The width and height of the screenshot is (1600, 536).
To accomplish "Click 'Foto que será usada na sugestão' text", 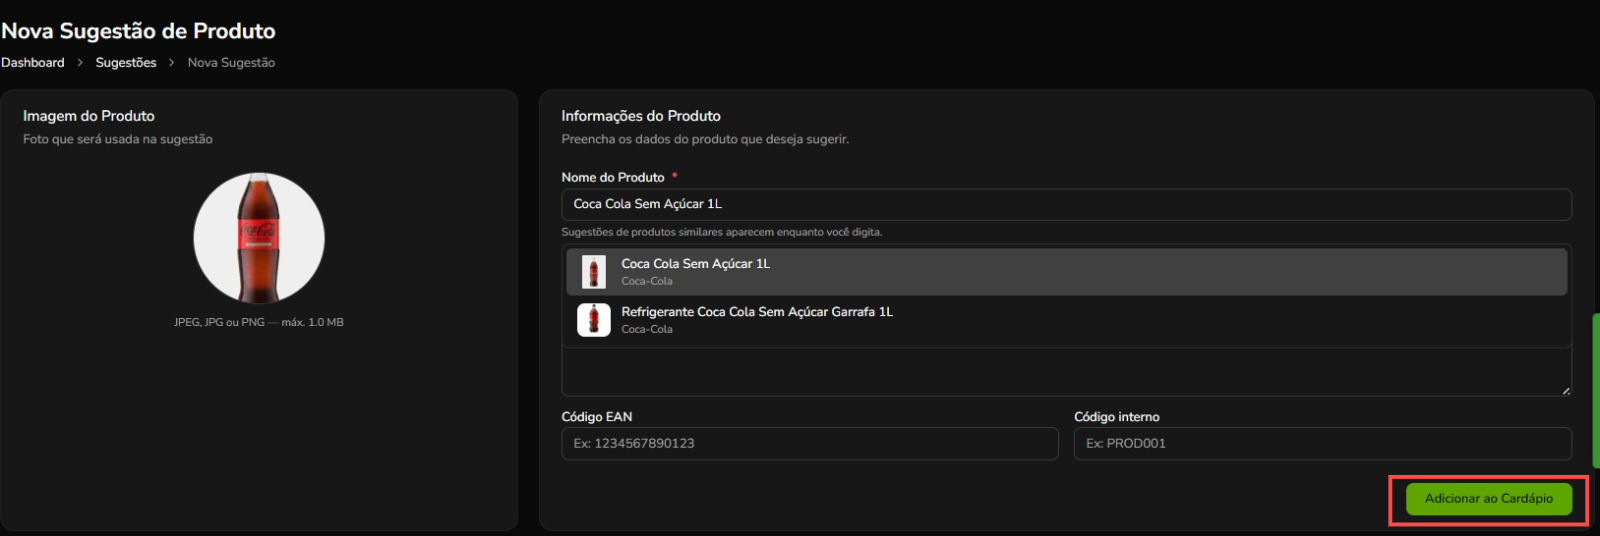I will [118, 139].
